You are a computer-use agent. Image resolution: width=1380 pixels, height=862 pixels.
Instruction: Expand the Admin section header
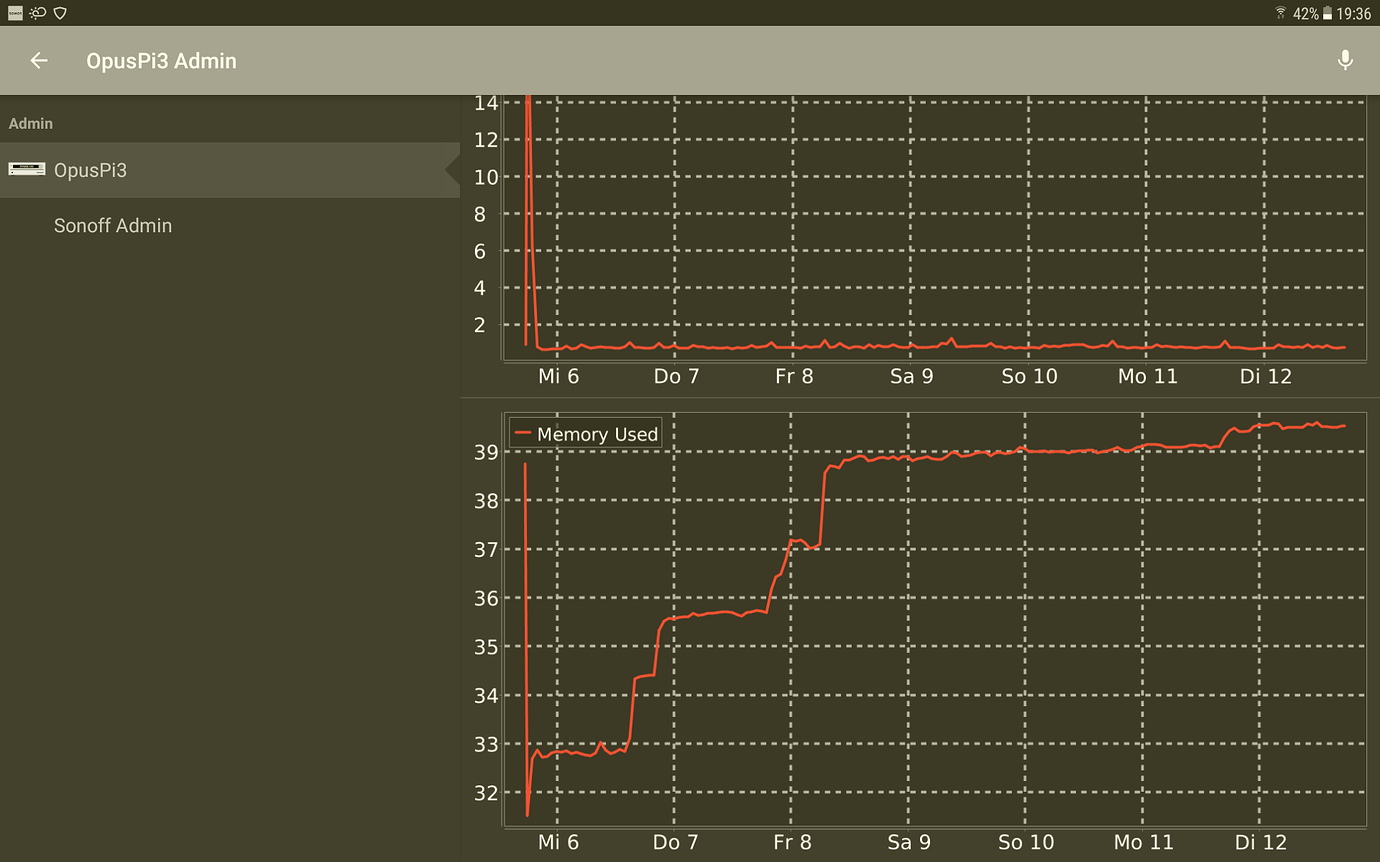(31, 123)
